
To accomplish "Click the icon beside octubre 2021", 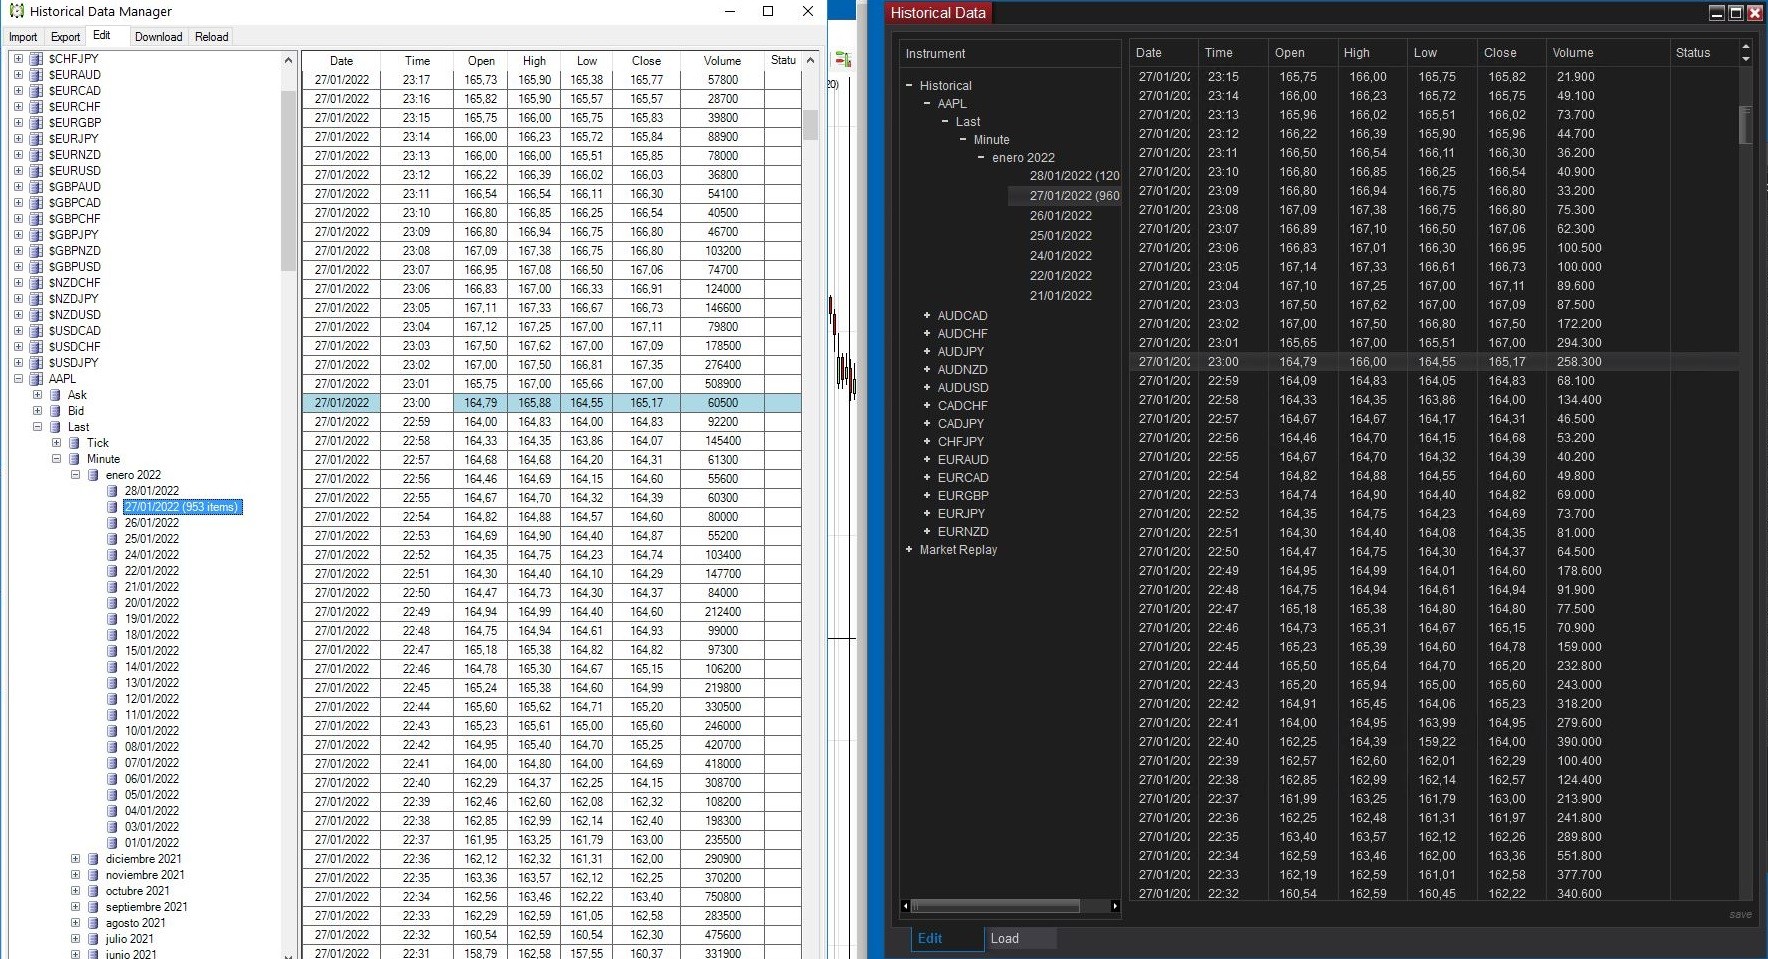I will point(93,891).
